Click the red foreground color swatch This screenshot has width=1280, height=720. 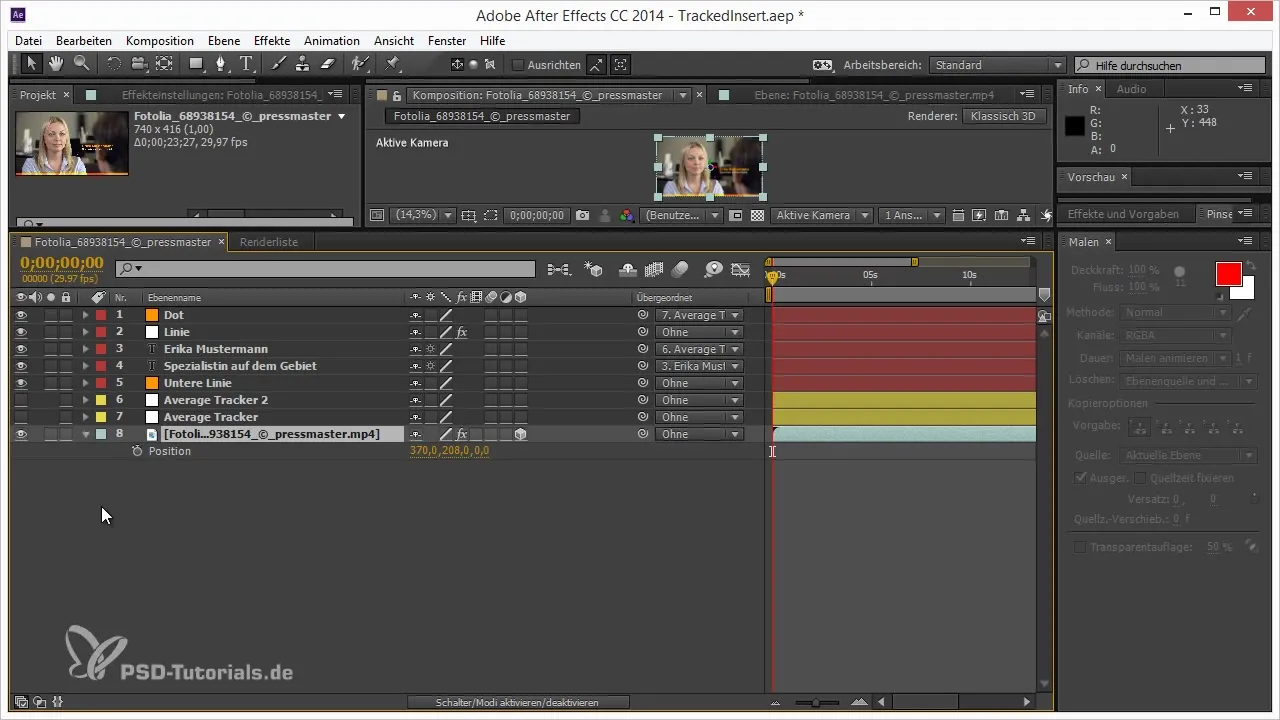coord(1228,273)
